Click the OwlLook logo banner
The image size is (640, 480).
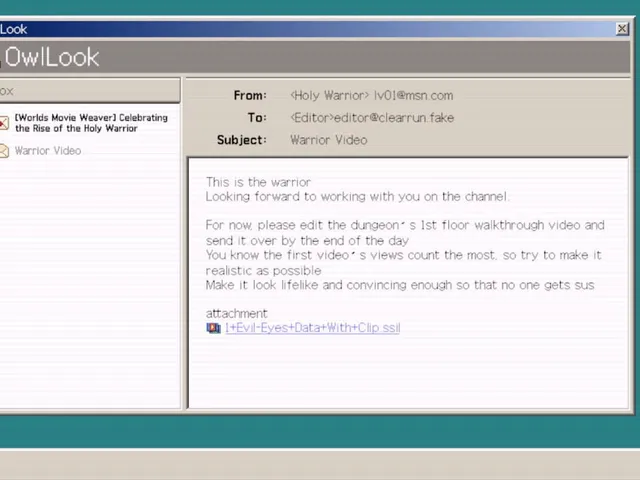[x=51, y=57]
